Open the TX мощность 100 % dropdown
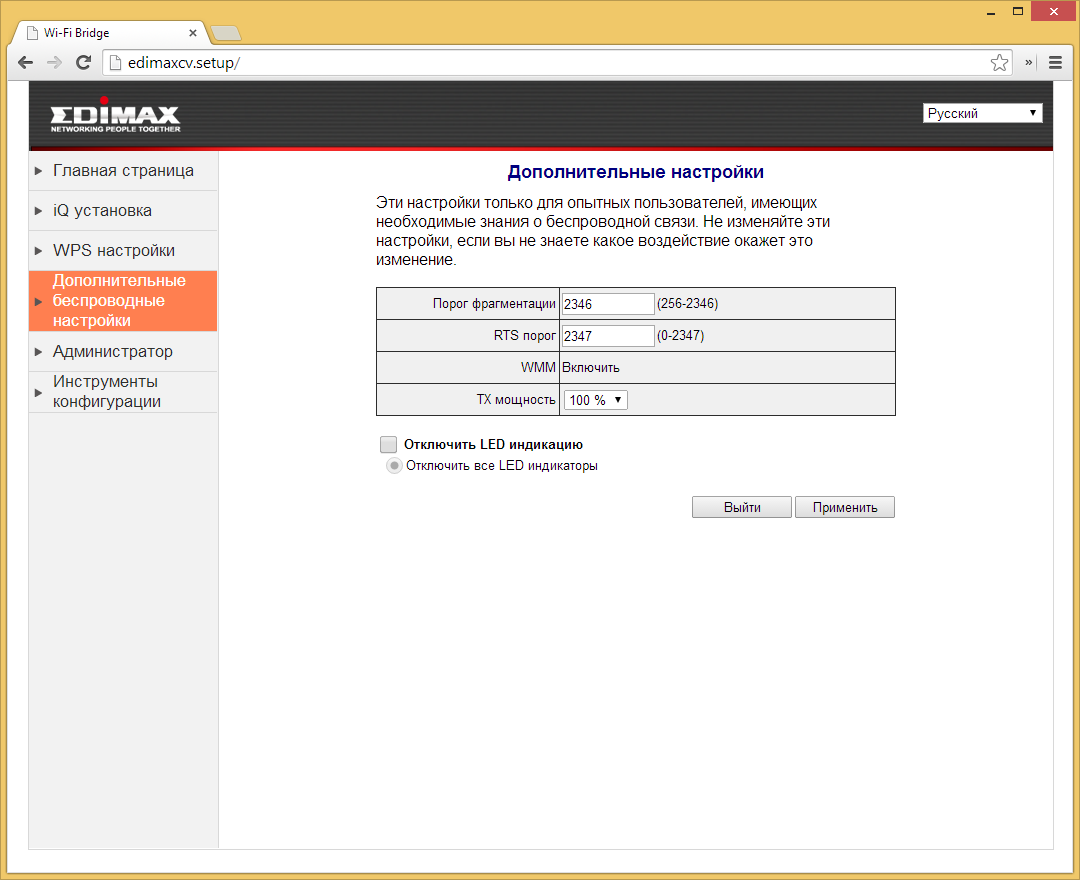Viewport: 1080px width, 880px height. tap(595, 400)
